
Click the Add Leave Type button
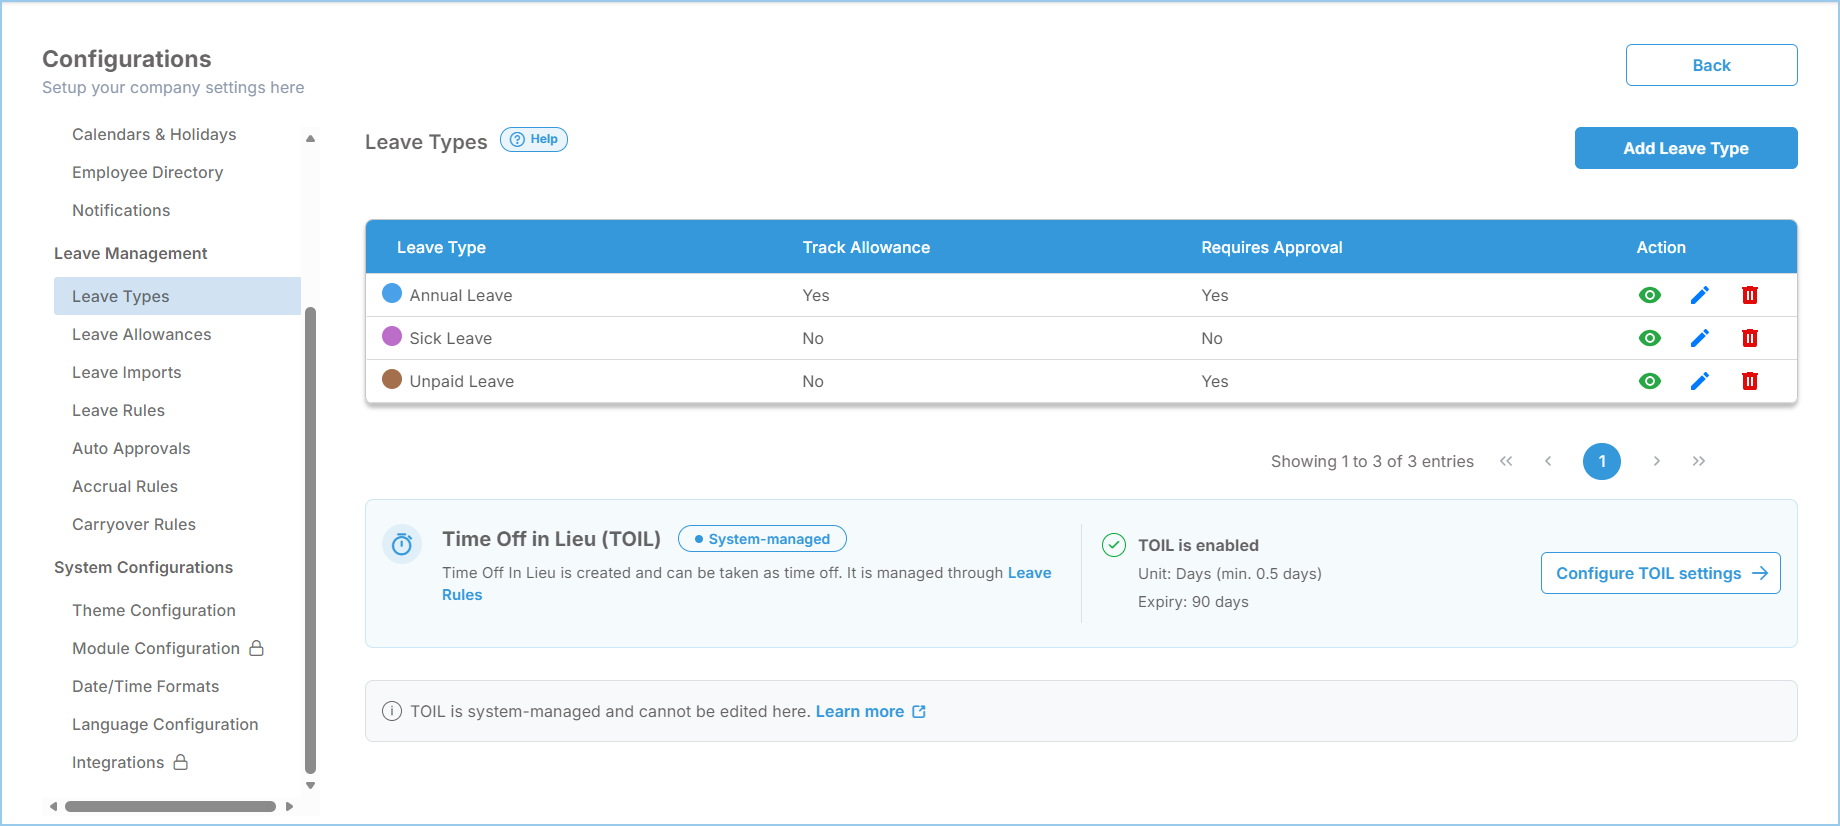coord(1686,148)
